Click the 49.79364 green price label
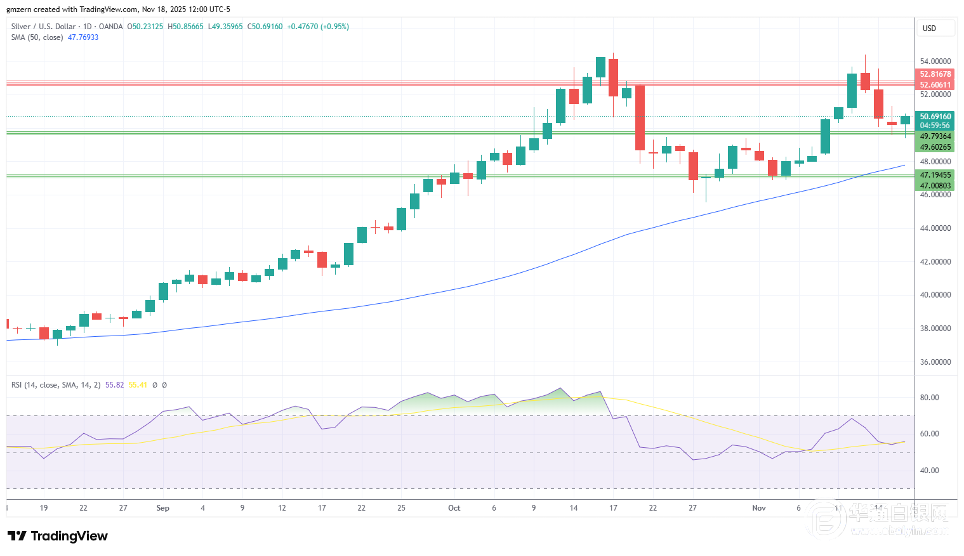 [935, 137]
